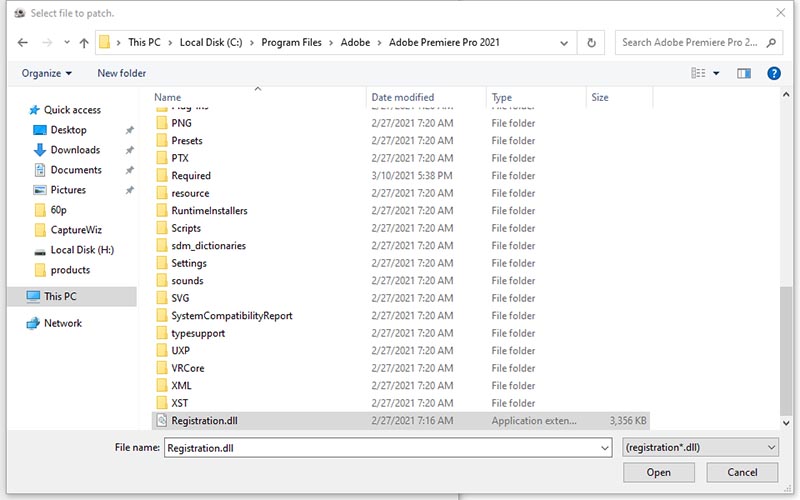
Task: Click the Forward navigation arrow
Action: click(x=47, y=43)
